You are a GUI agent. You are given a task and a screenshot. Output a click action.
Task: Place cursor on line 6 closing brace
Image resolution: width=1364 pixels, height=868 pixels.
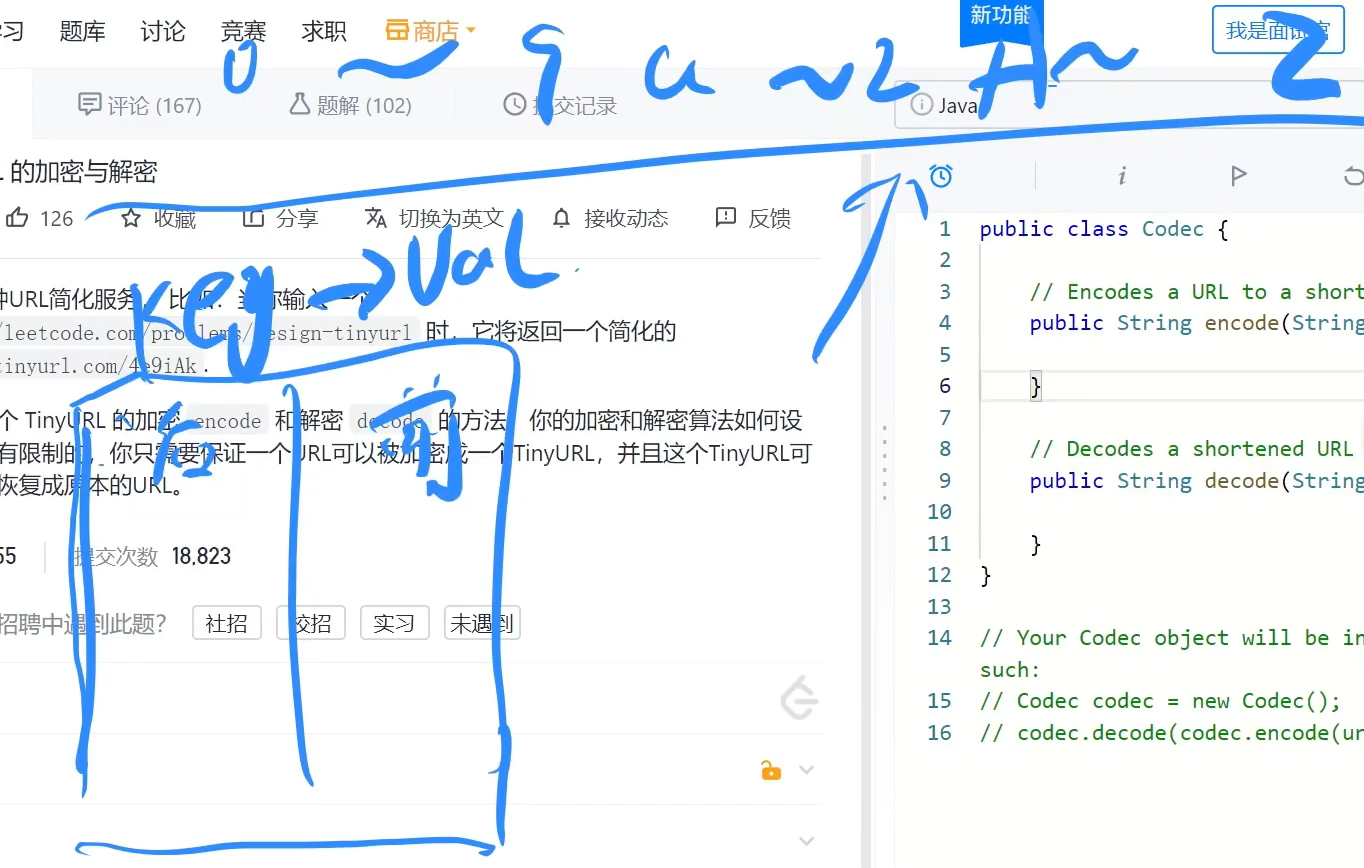(1036, 386)
